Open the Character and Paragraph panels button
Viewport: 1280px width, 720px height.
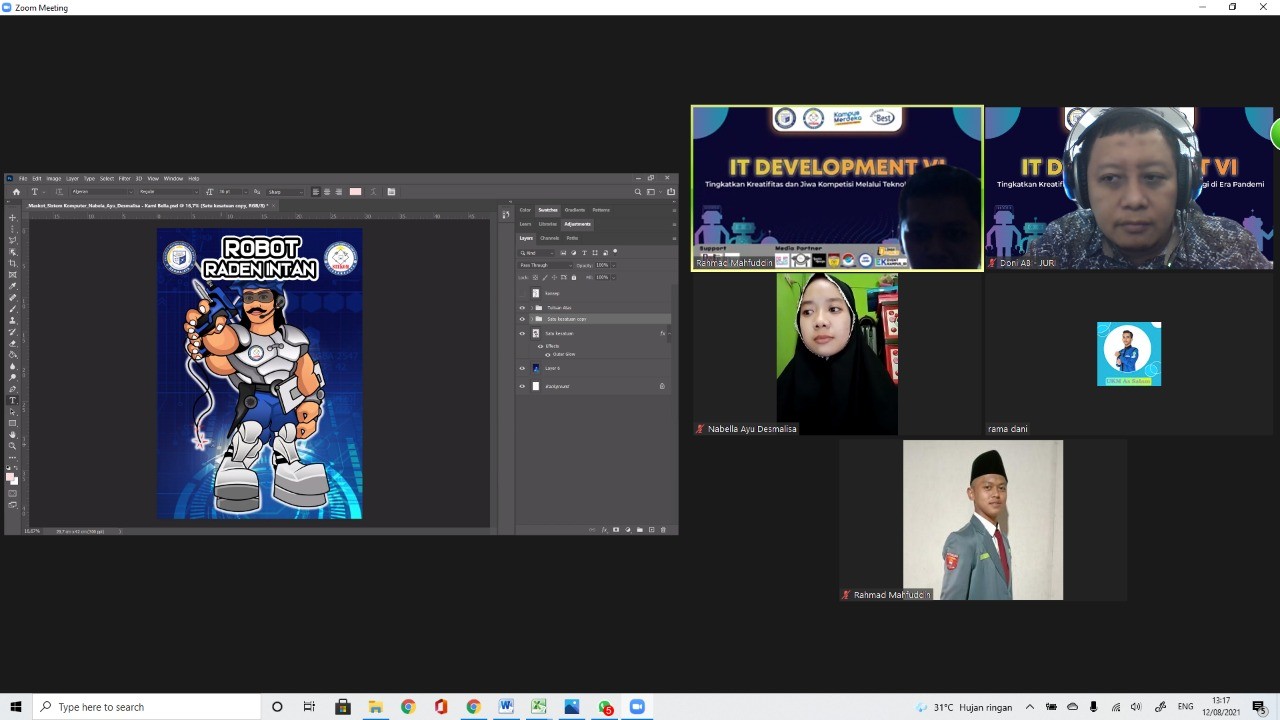391,191
